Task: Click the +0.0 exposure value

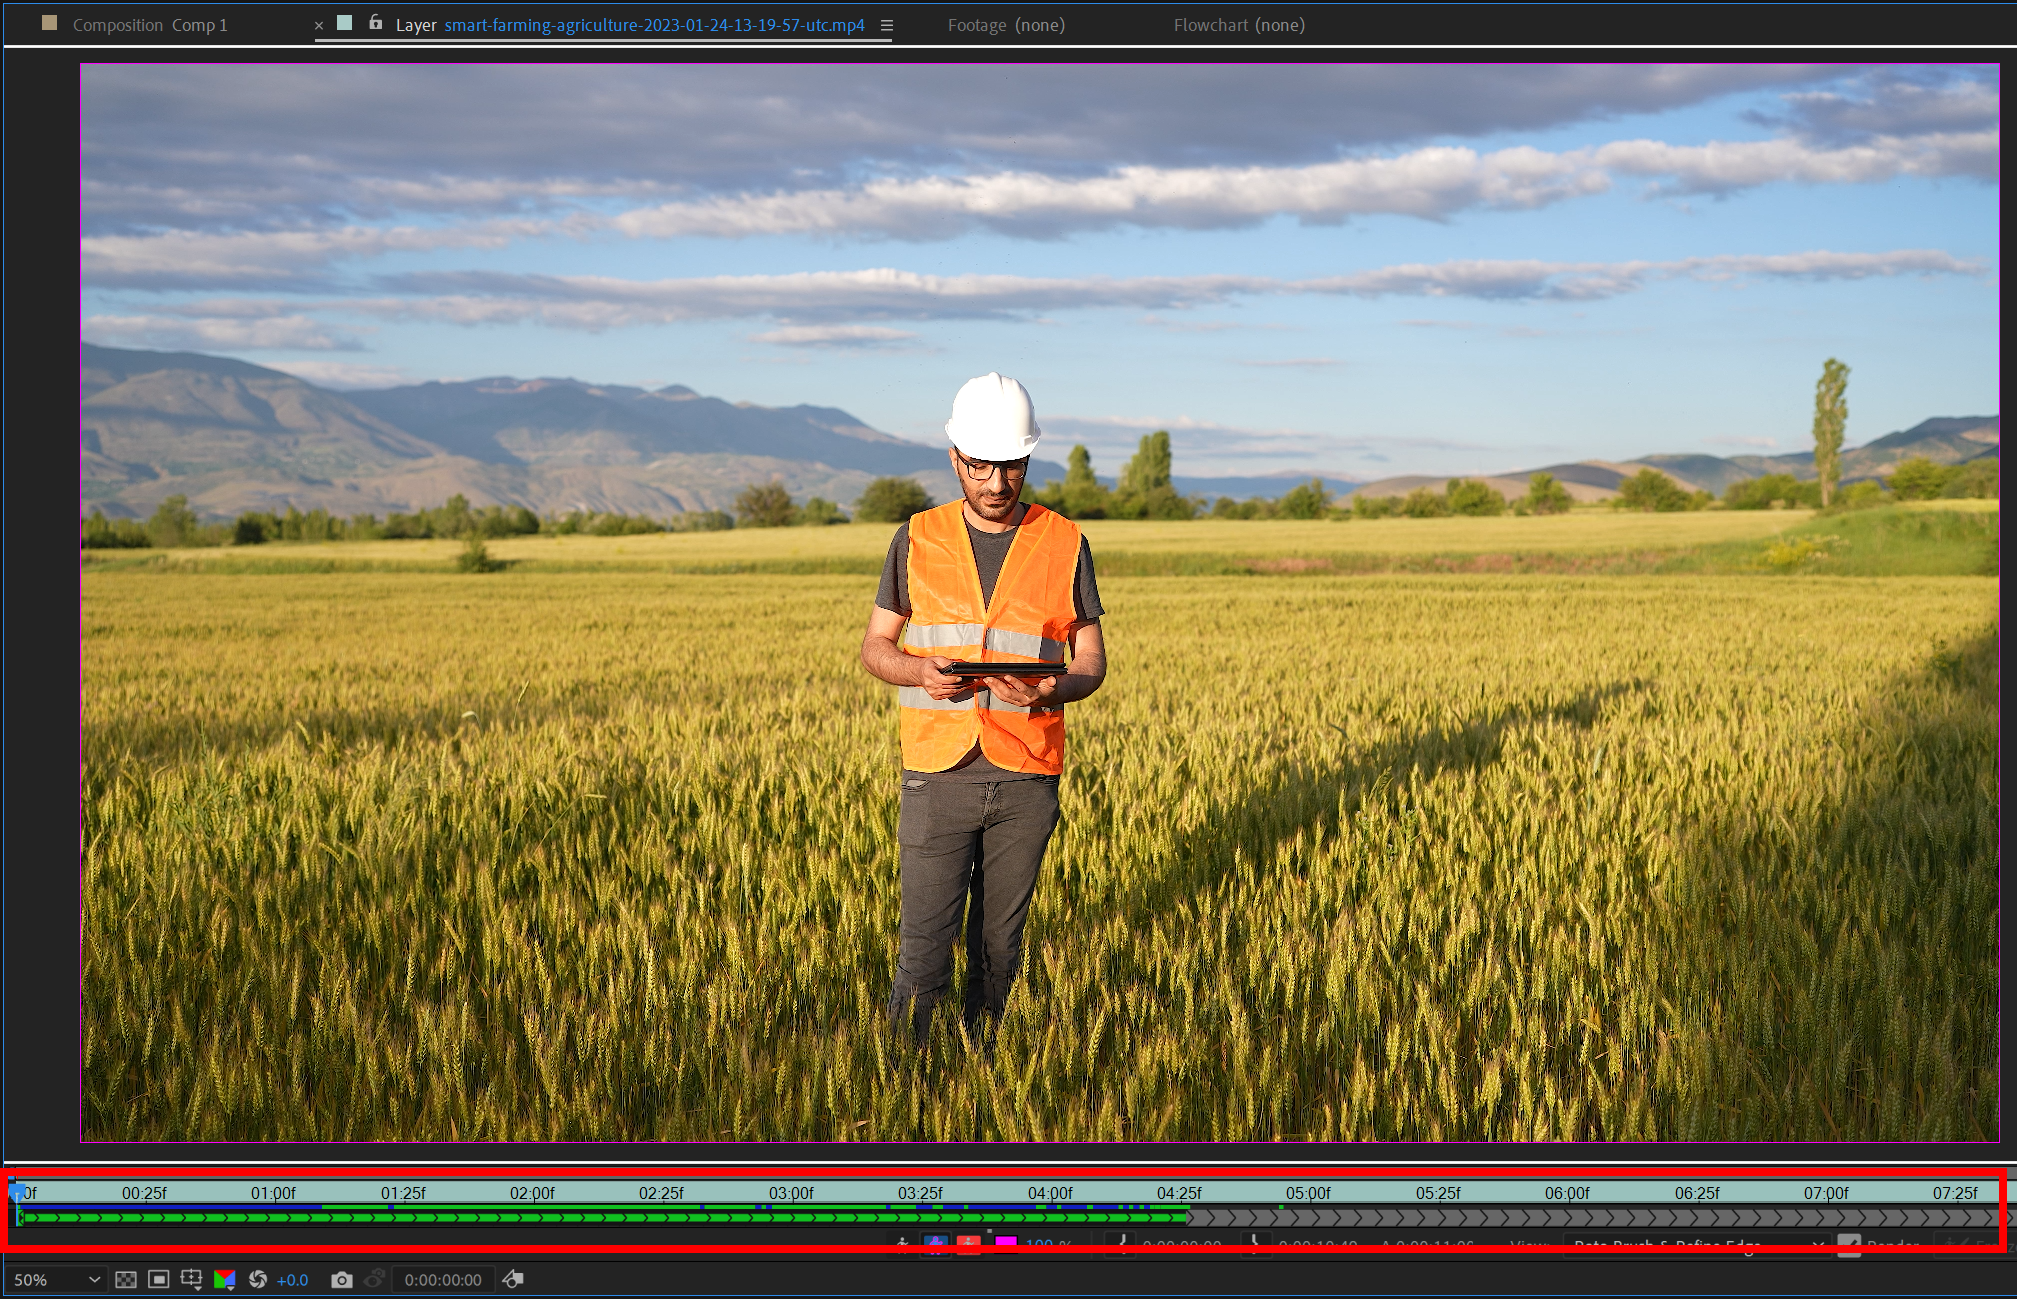Action: pos(293,1280)
